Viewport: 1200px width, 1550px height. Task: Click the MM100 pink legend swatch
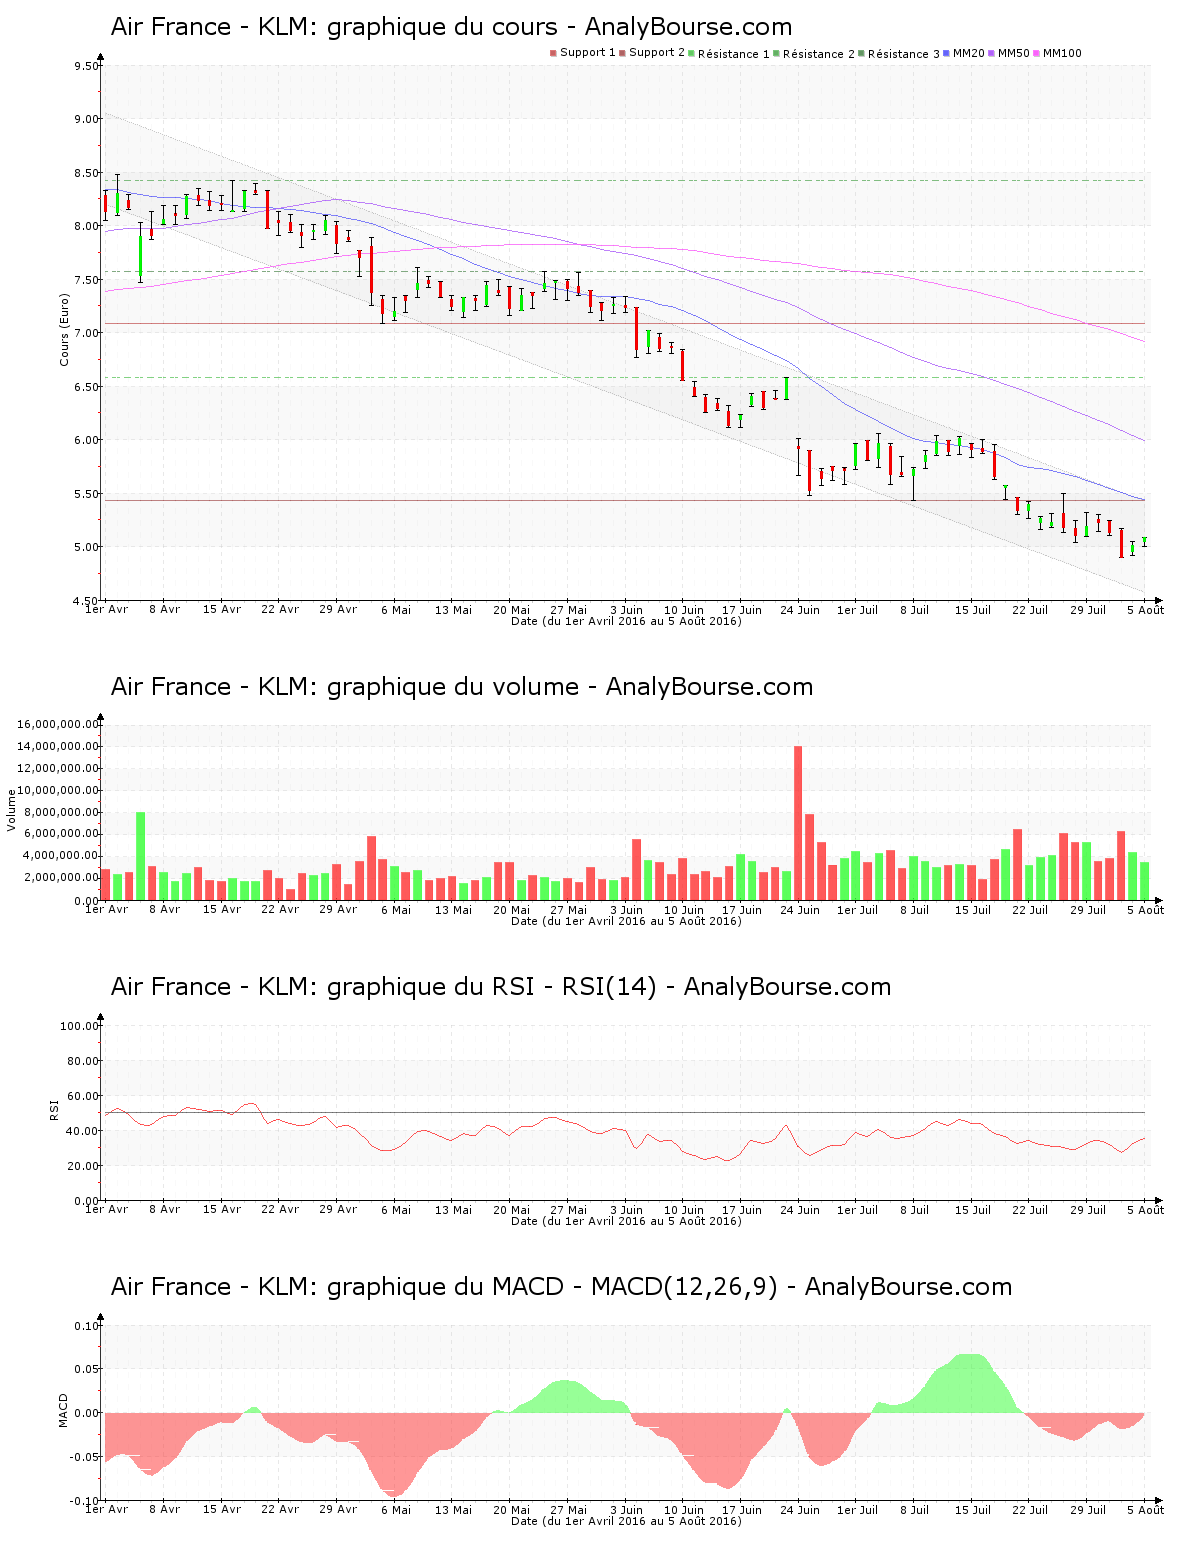click(x=1036, y=53)
